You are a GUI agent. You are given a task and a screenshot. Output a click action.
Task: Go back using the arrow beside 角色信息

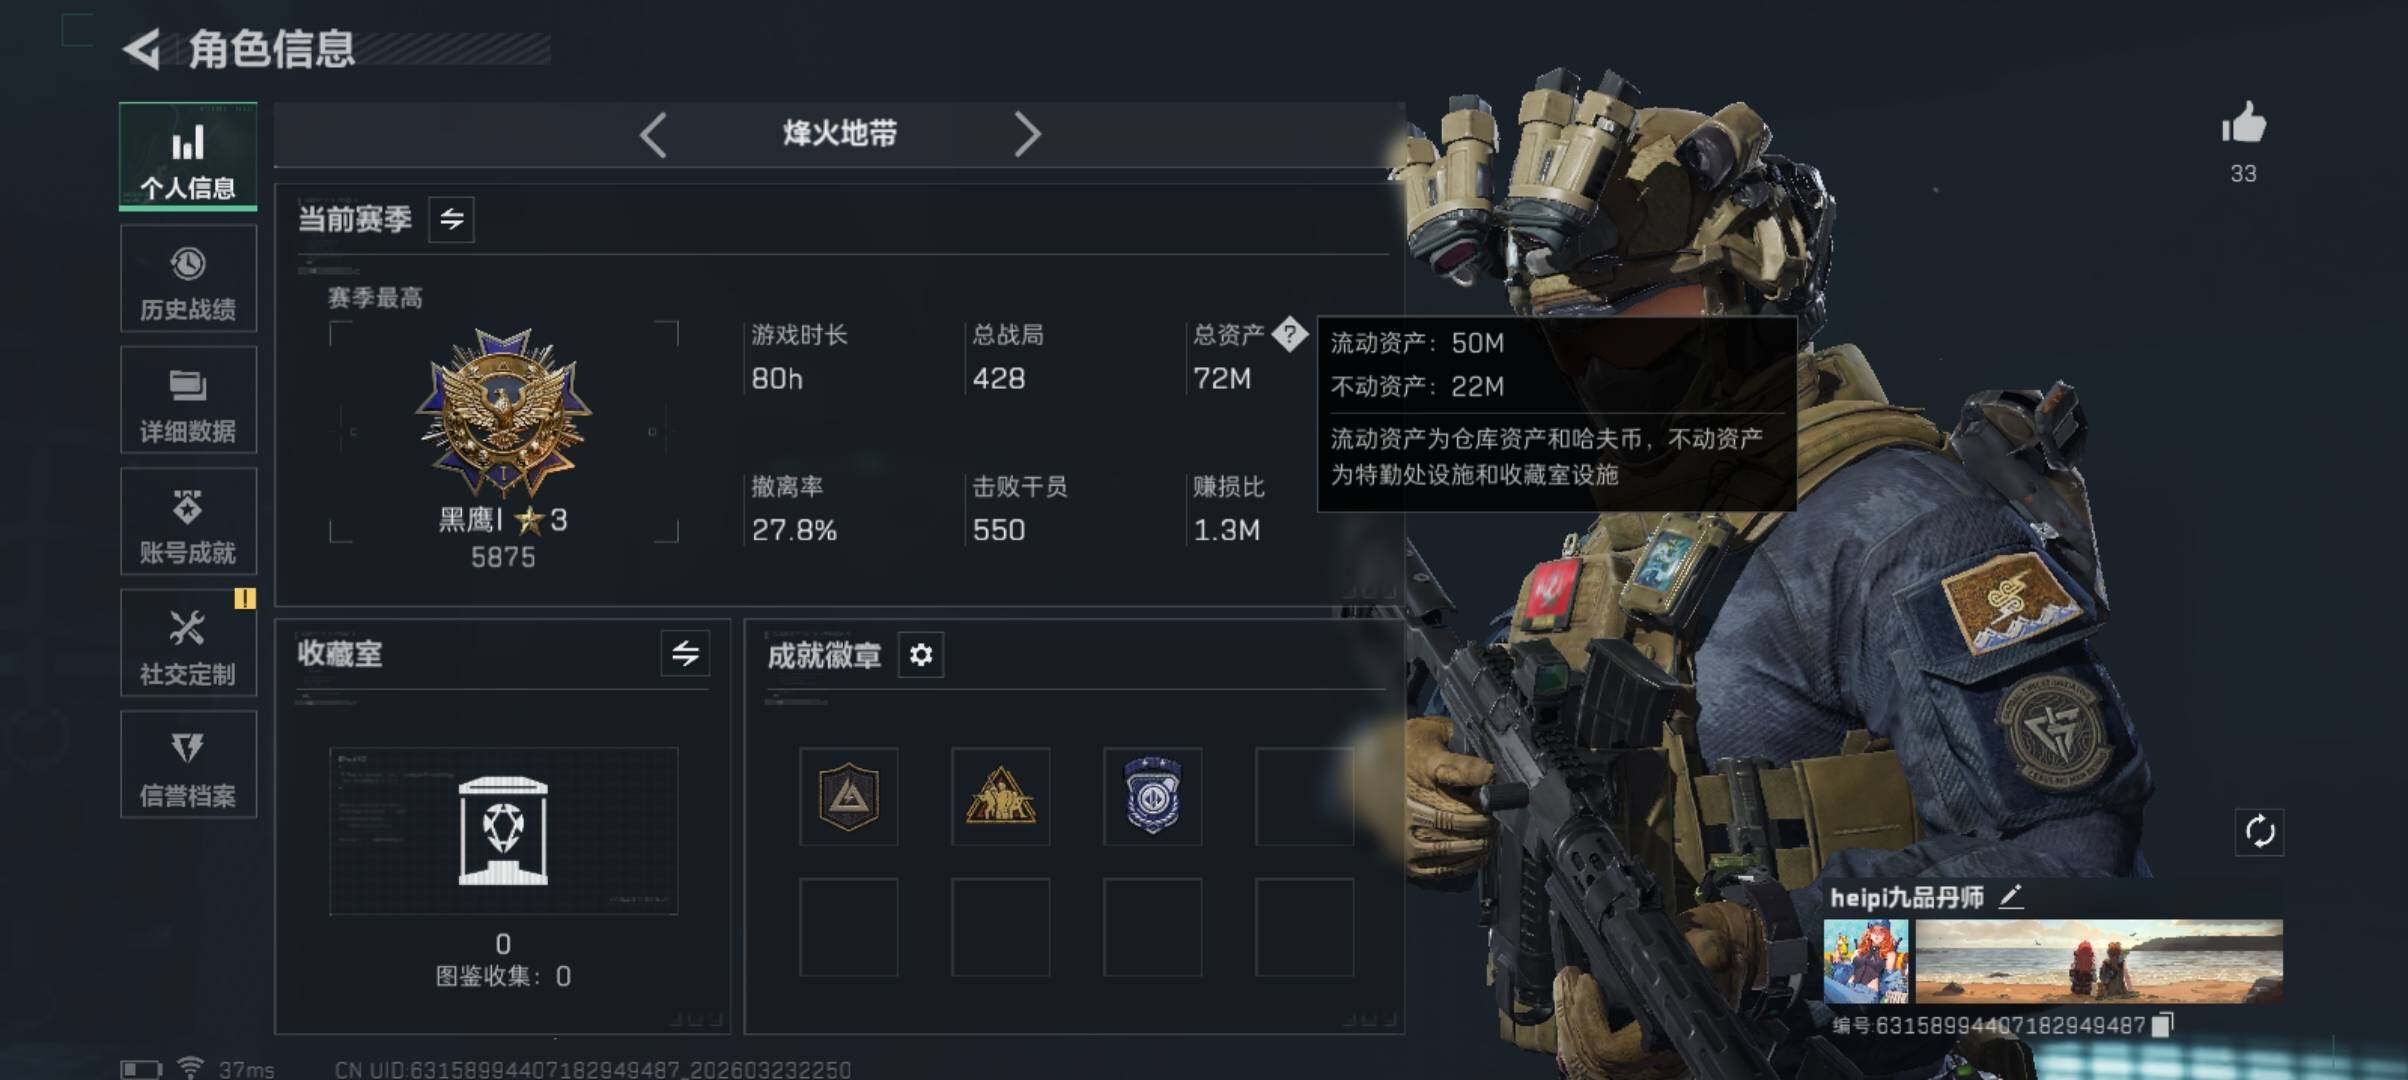[x=141, y=49]
